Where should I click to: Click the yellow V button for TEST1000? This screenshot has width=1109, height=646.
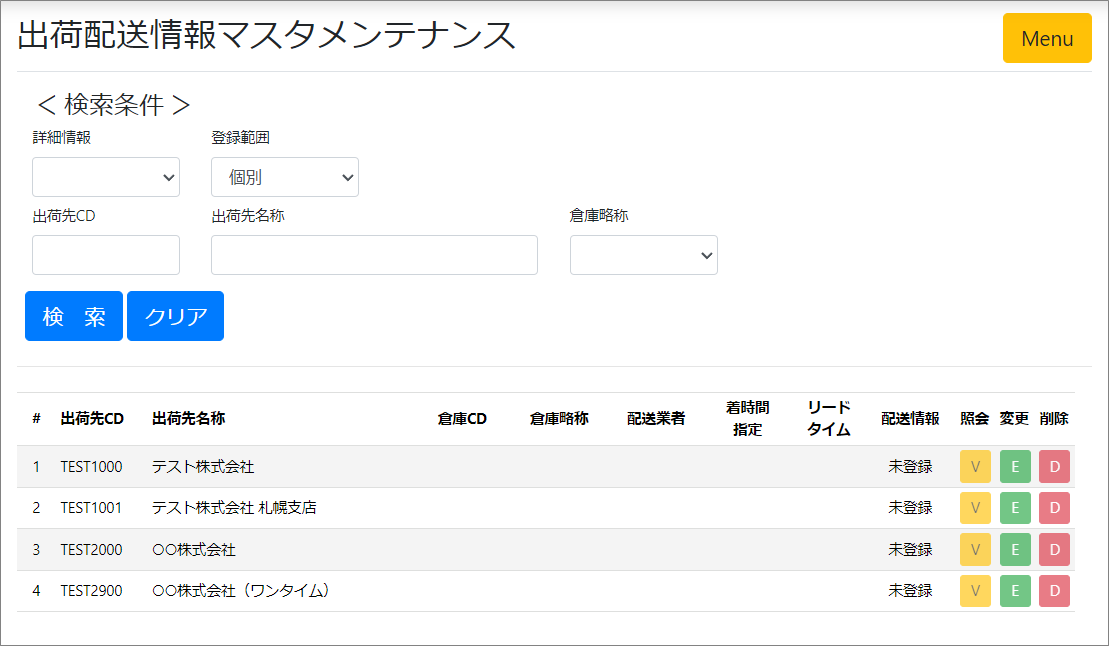[x=975, y=467]
